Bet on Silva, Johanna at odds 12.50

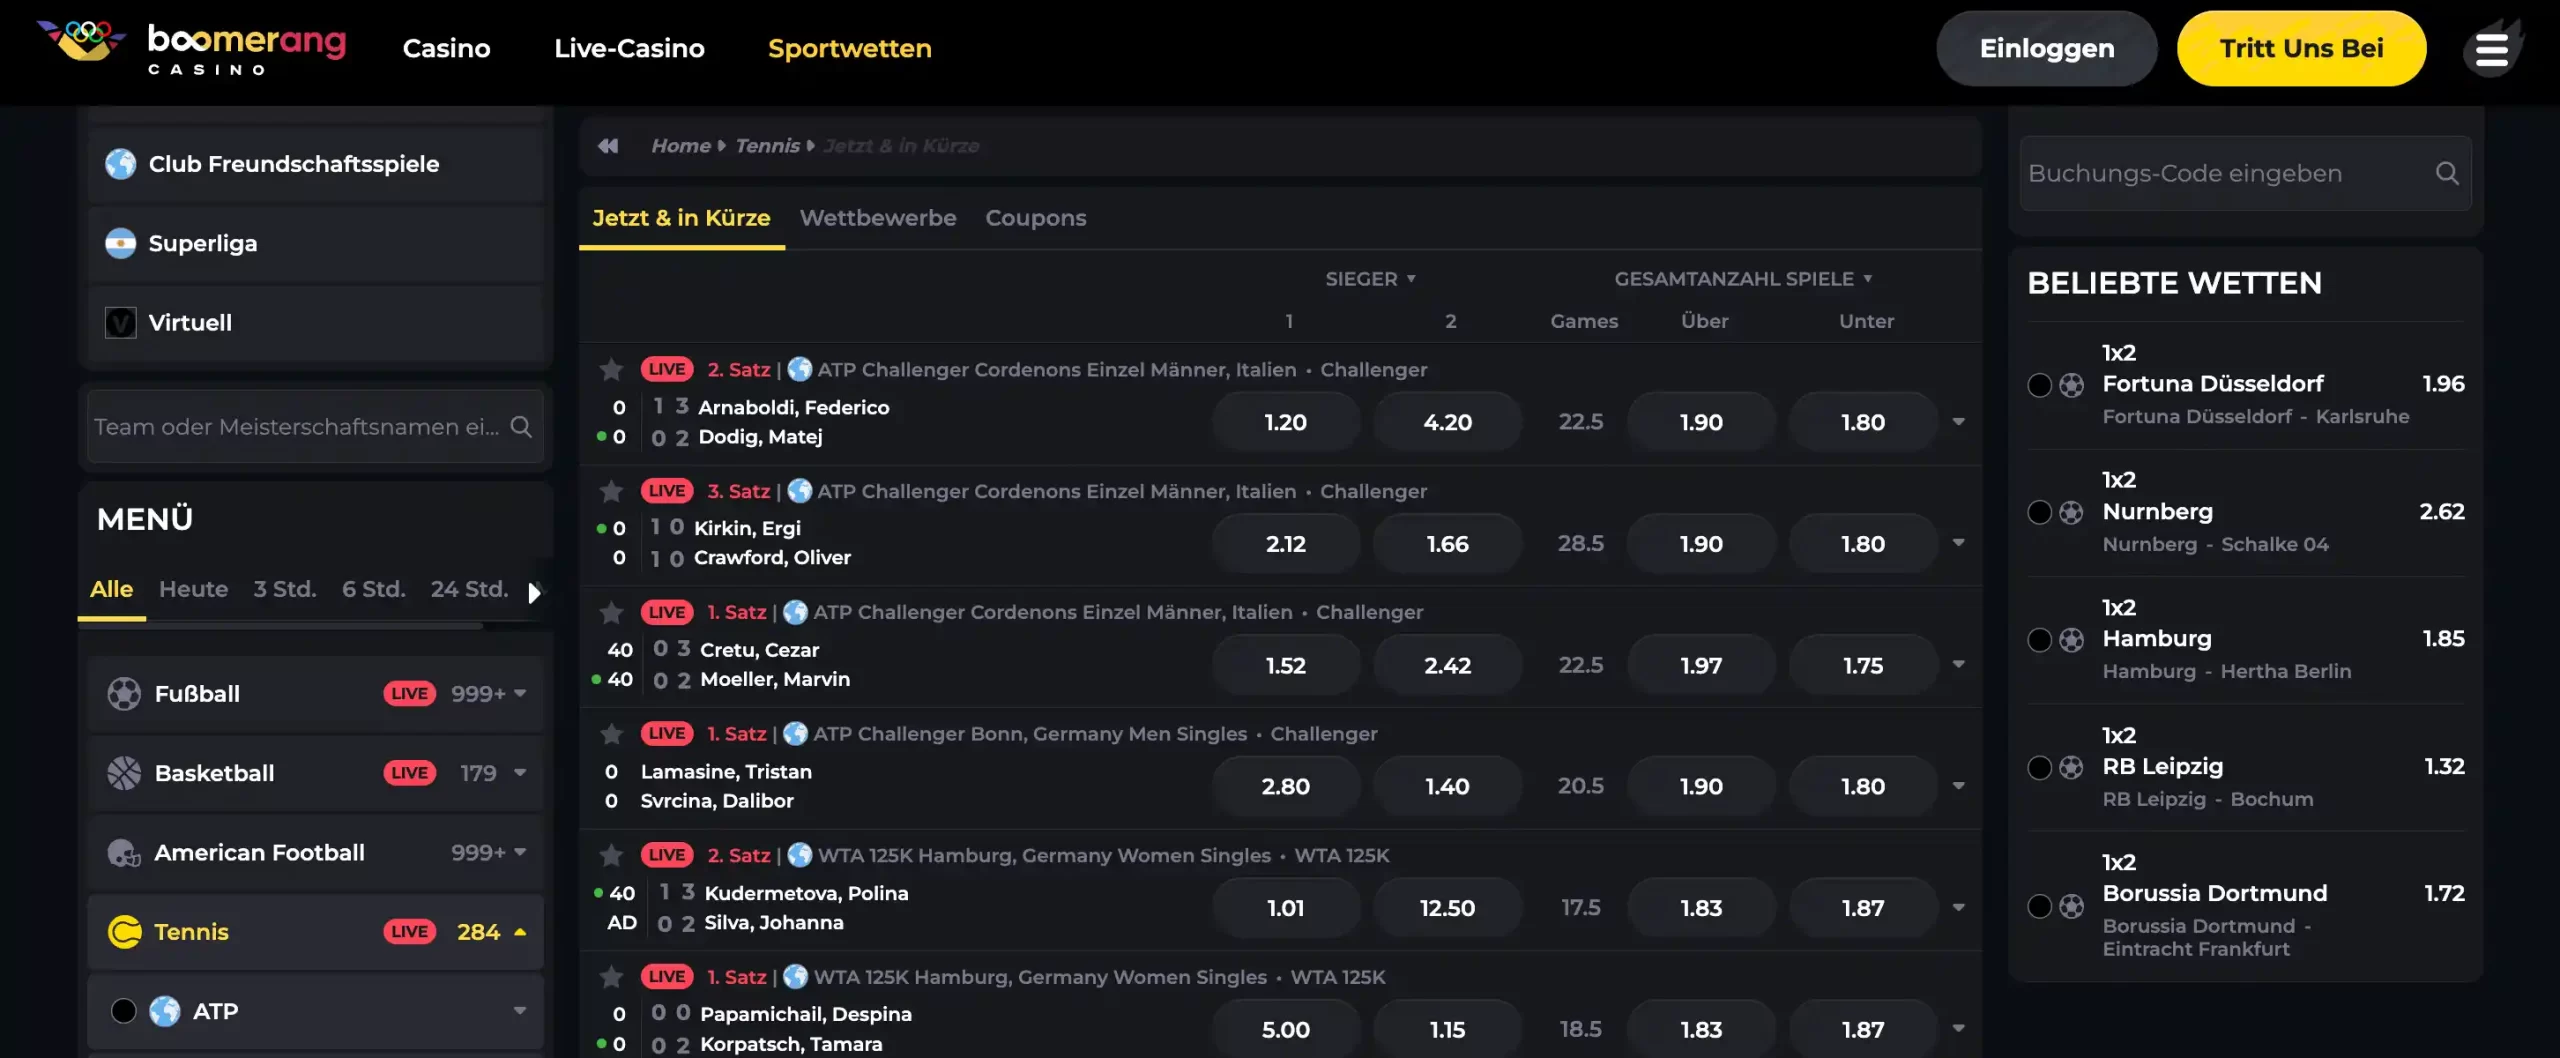pyautogui.click(x=1448, y=908)
